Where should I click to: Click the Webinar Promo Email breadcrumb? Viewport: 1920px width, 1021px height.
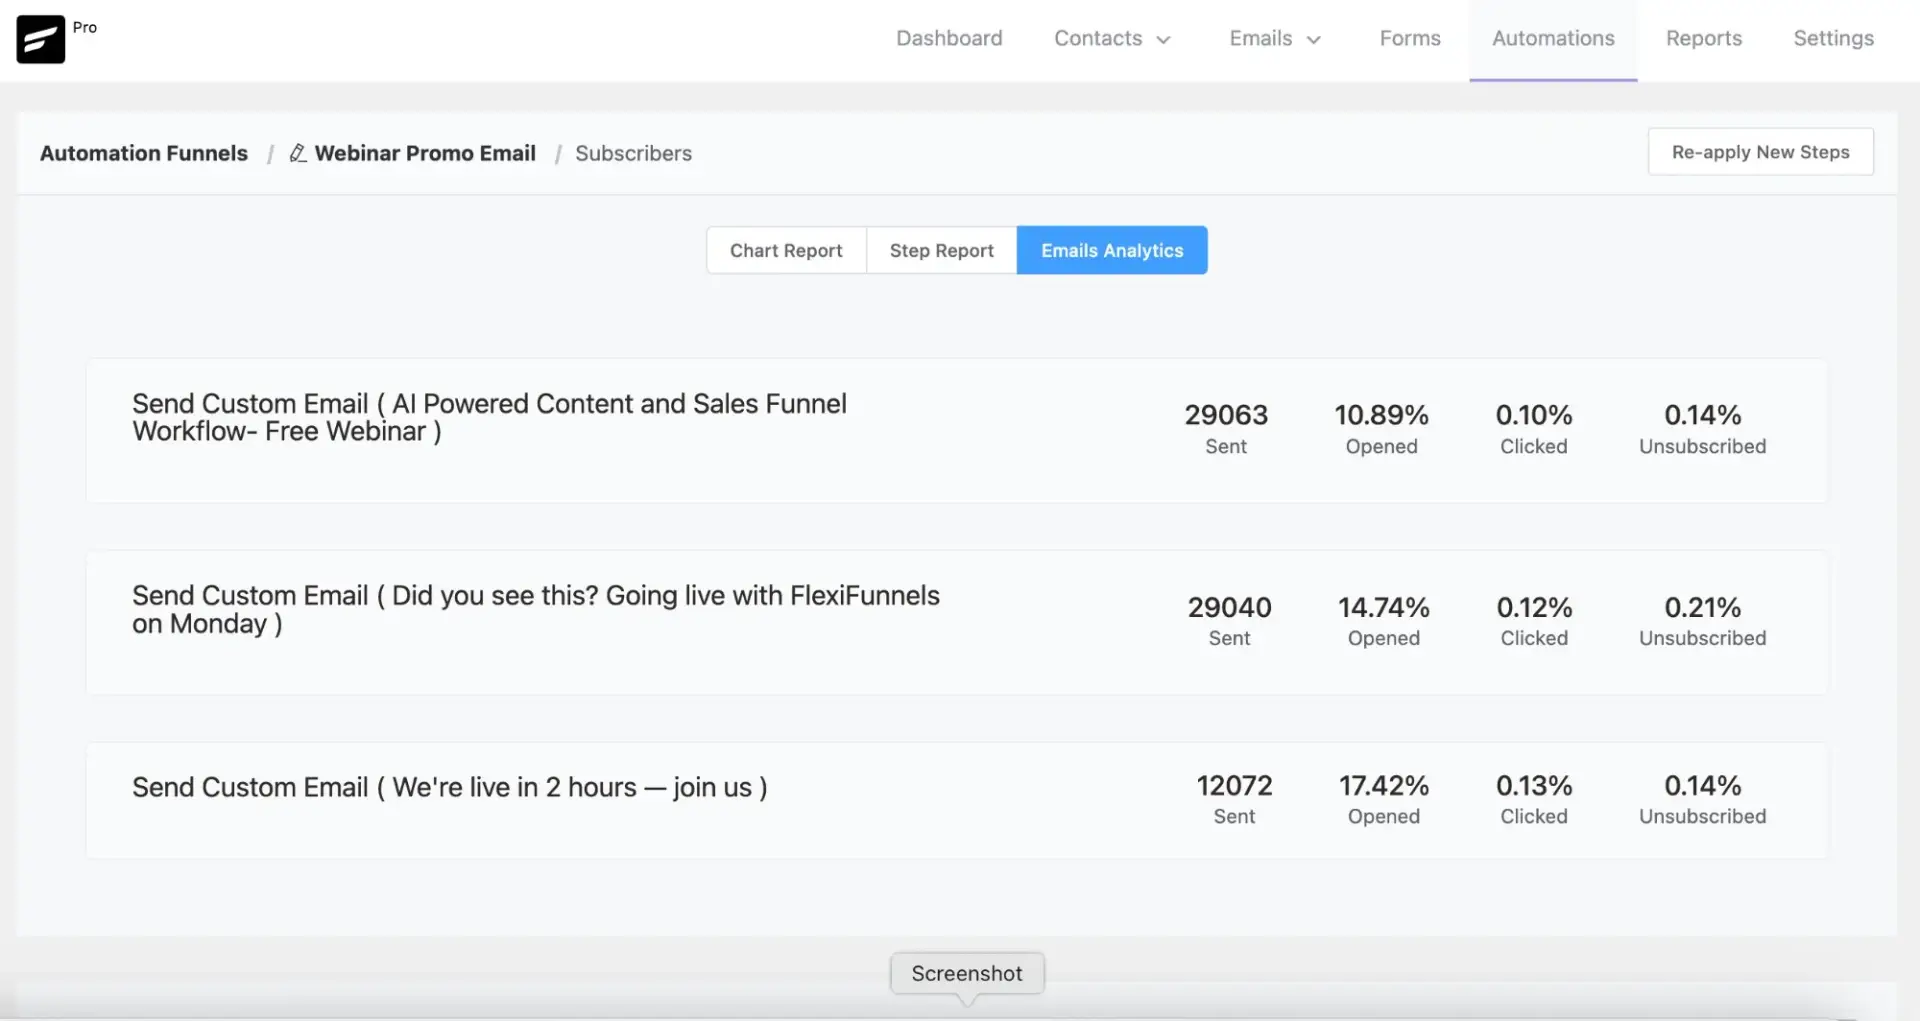425,153
